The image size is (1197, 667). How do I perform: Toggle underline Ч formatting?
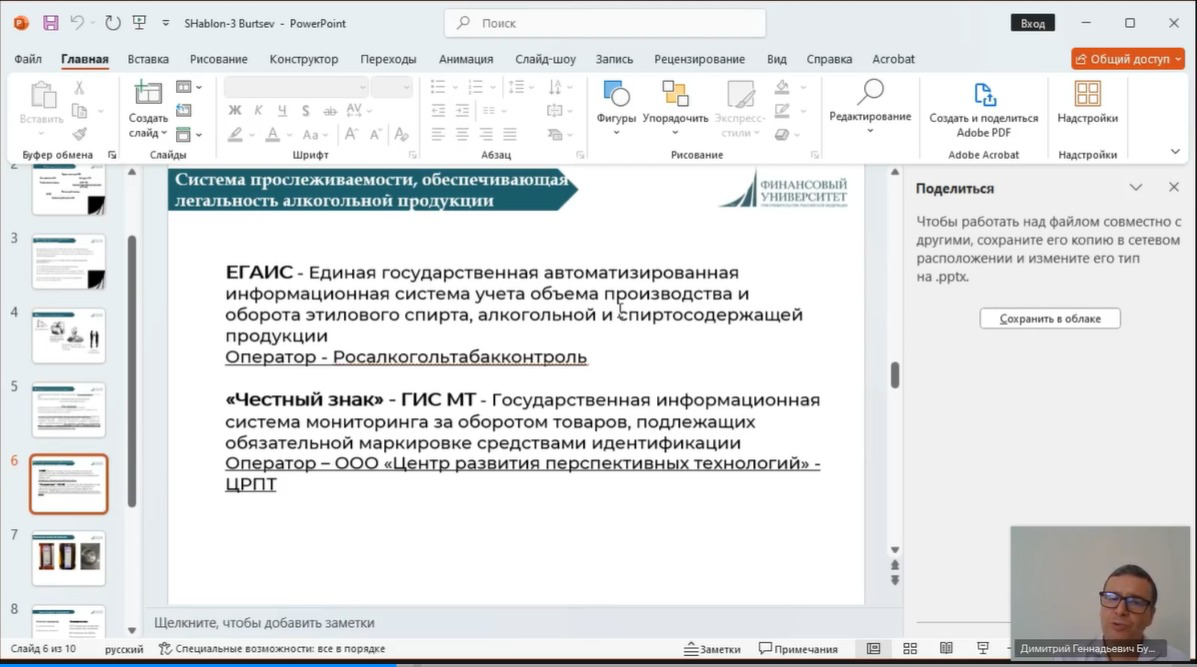pyautogui.click(x=282, y=111)
